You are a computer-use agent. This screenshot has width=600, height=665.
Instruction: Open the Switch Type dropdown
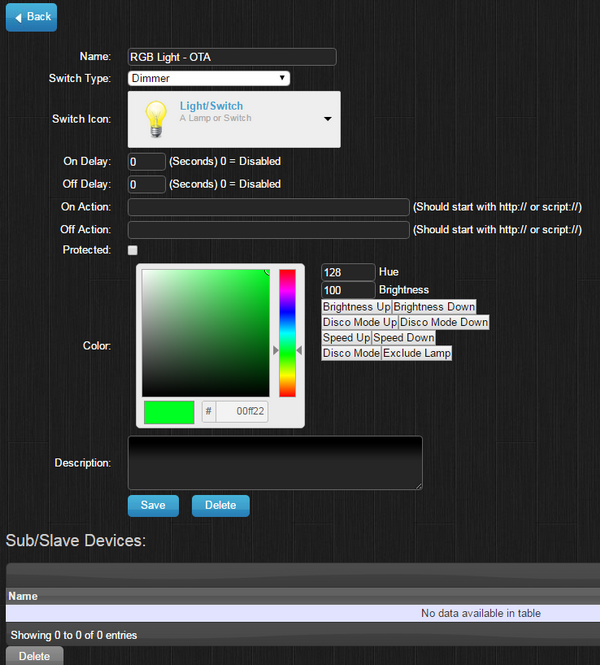pyautogui.click(x=209, y=78)
